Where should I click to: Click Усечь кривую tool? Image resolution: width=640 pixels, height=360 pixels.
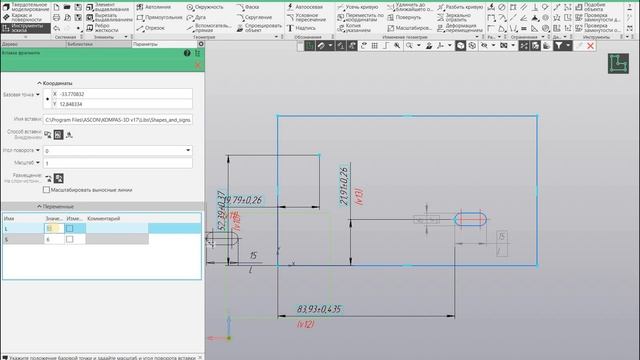tap(358, 7)
